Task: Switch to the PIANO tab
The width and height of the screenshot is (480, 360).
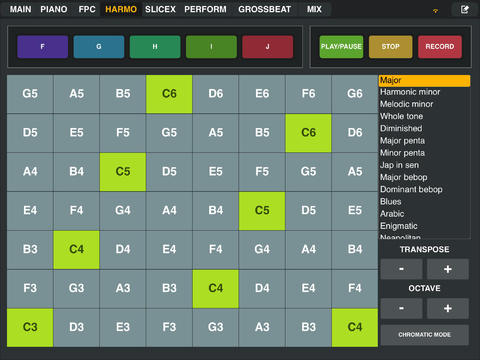Action: tap(54, 9)
